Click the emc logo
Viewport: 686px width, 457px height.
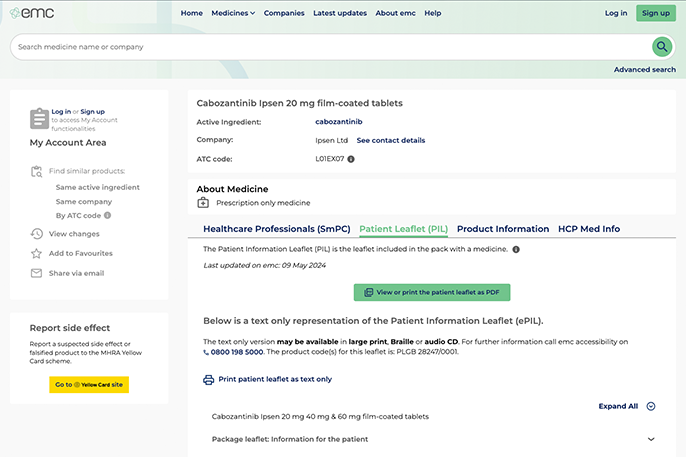coord(32,13)
